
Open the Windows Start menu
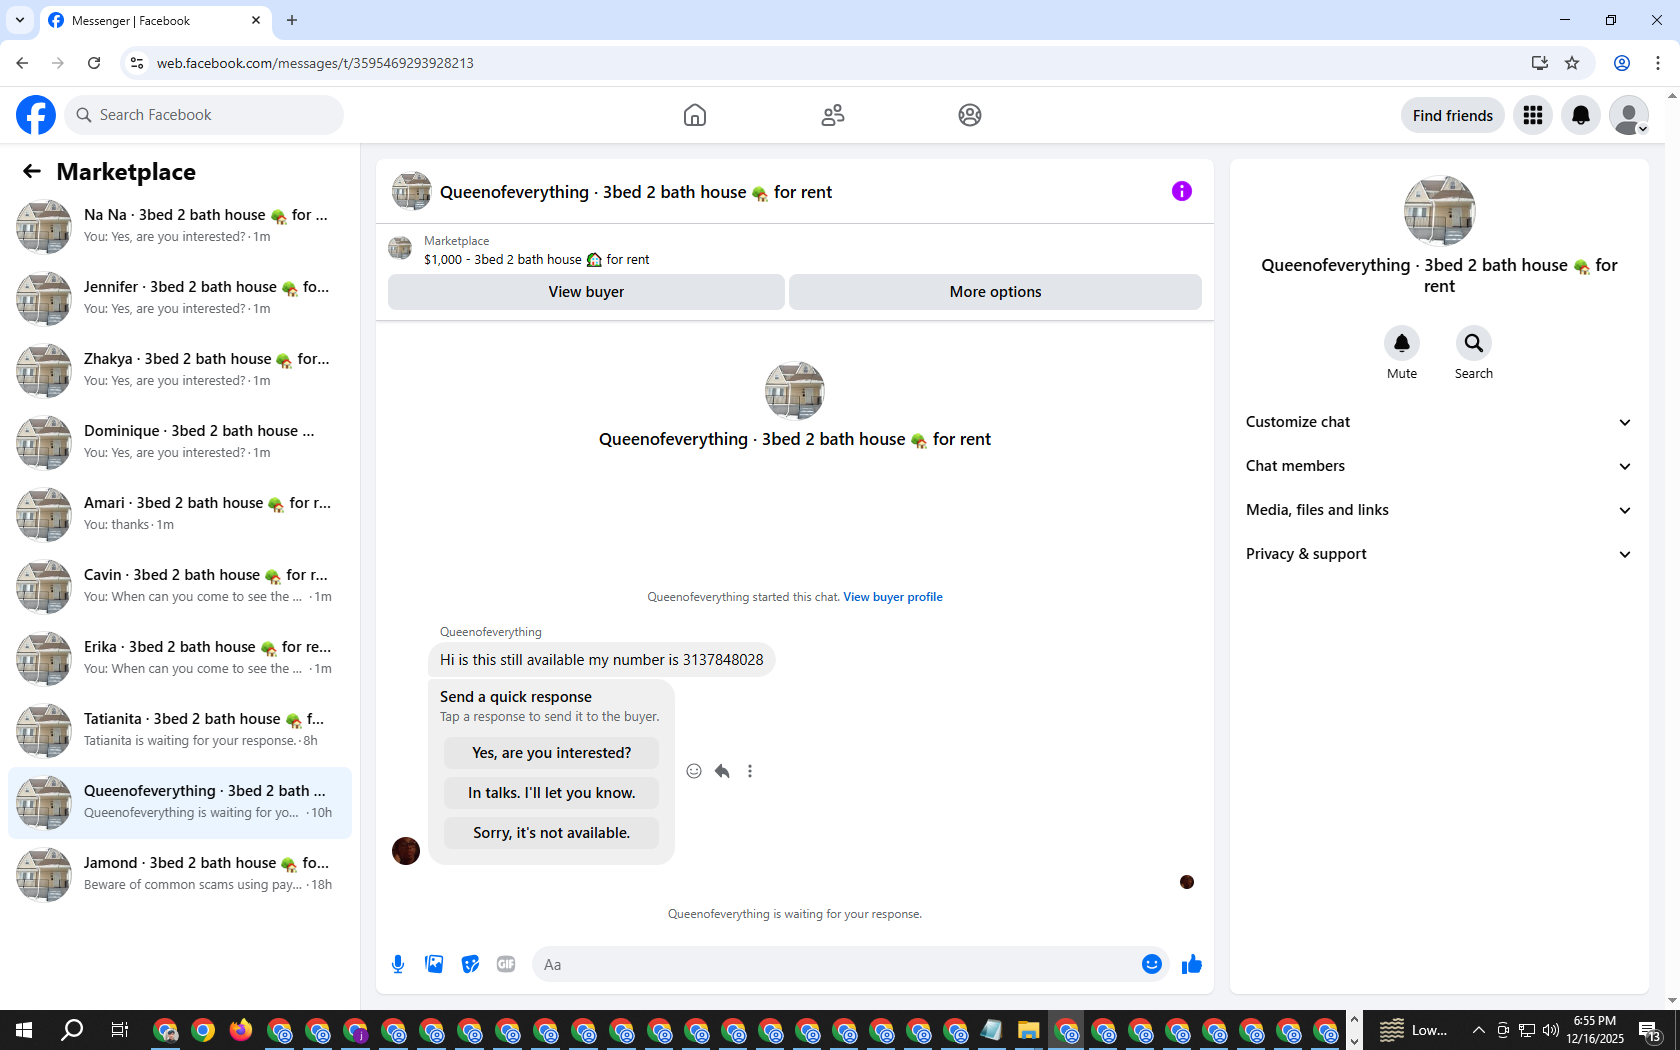(24, 1030)
